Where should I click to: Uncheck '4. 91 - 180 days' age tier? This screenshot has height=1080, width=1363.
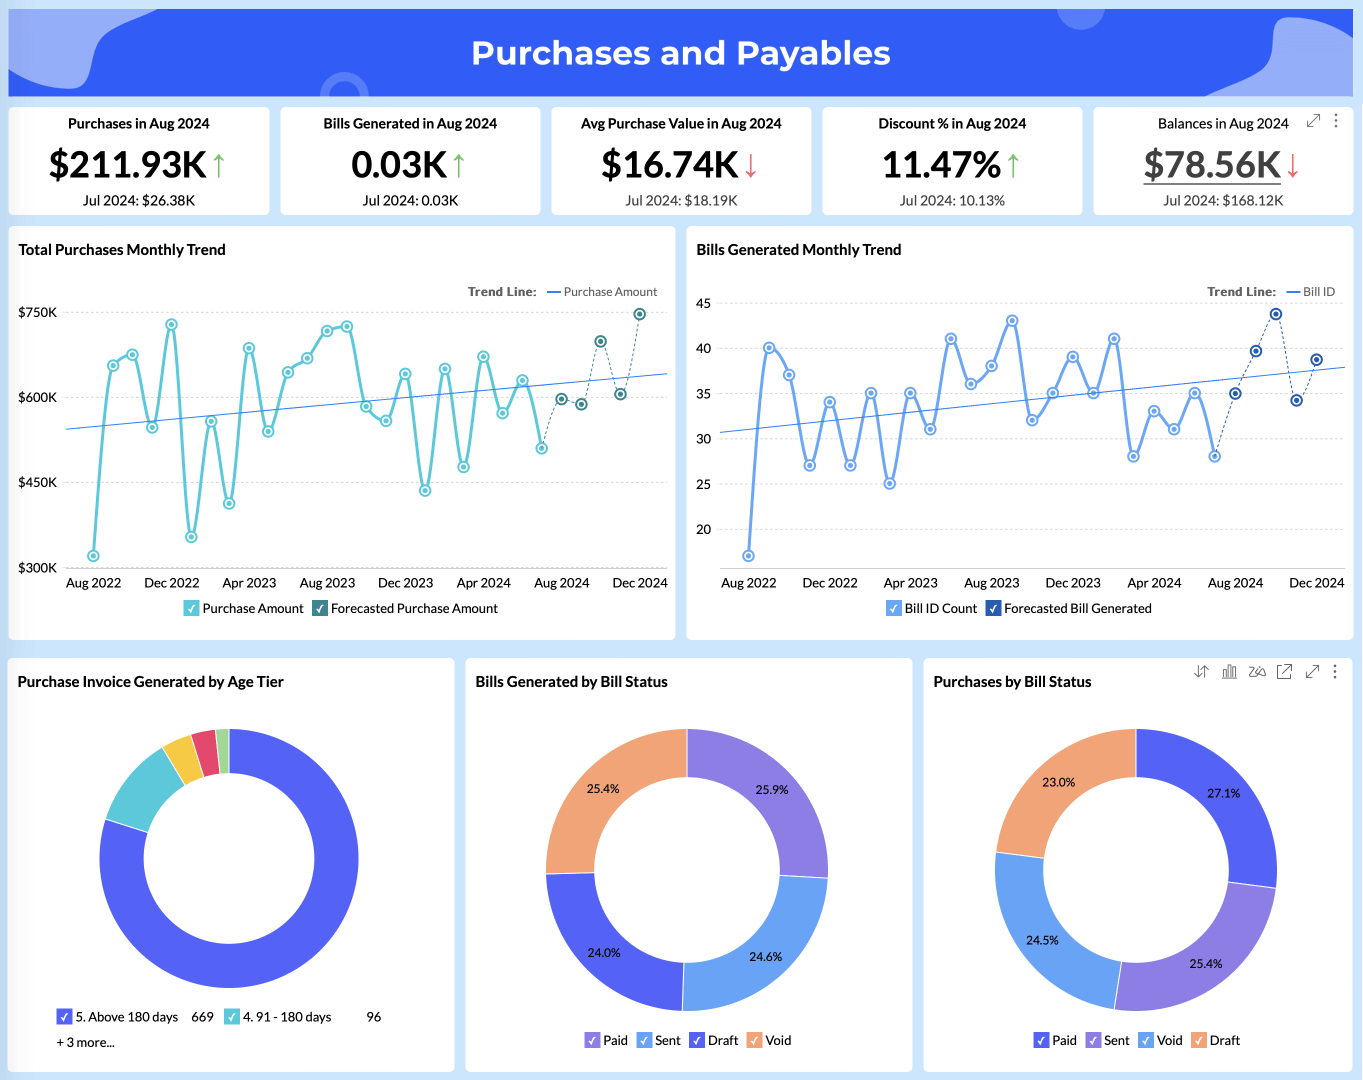pos(232,1017)
